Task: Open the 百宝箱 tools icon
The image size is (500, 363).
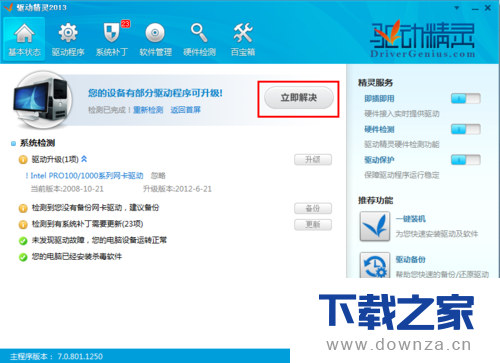Action: click(243, 33)
